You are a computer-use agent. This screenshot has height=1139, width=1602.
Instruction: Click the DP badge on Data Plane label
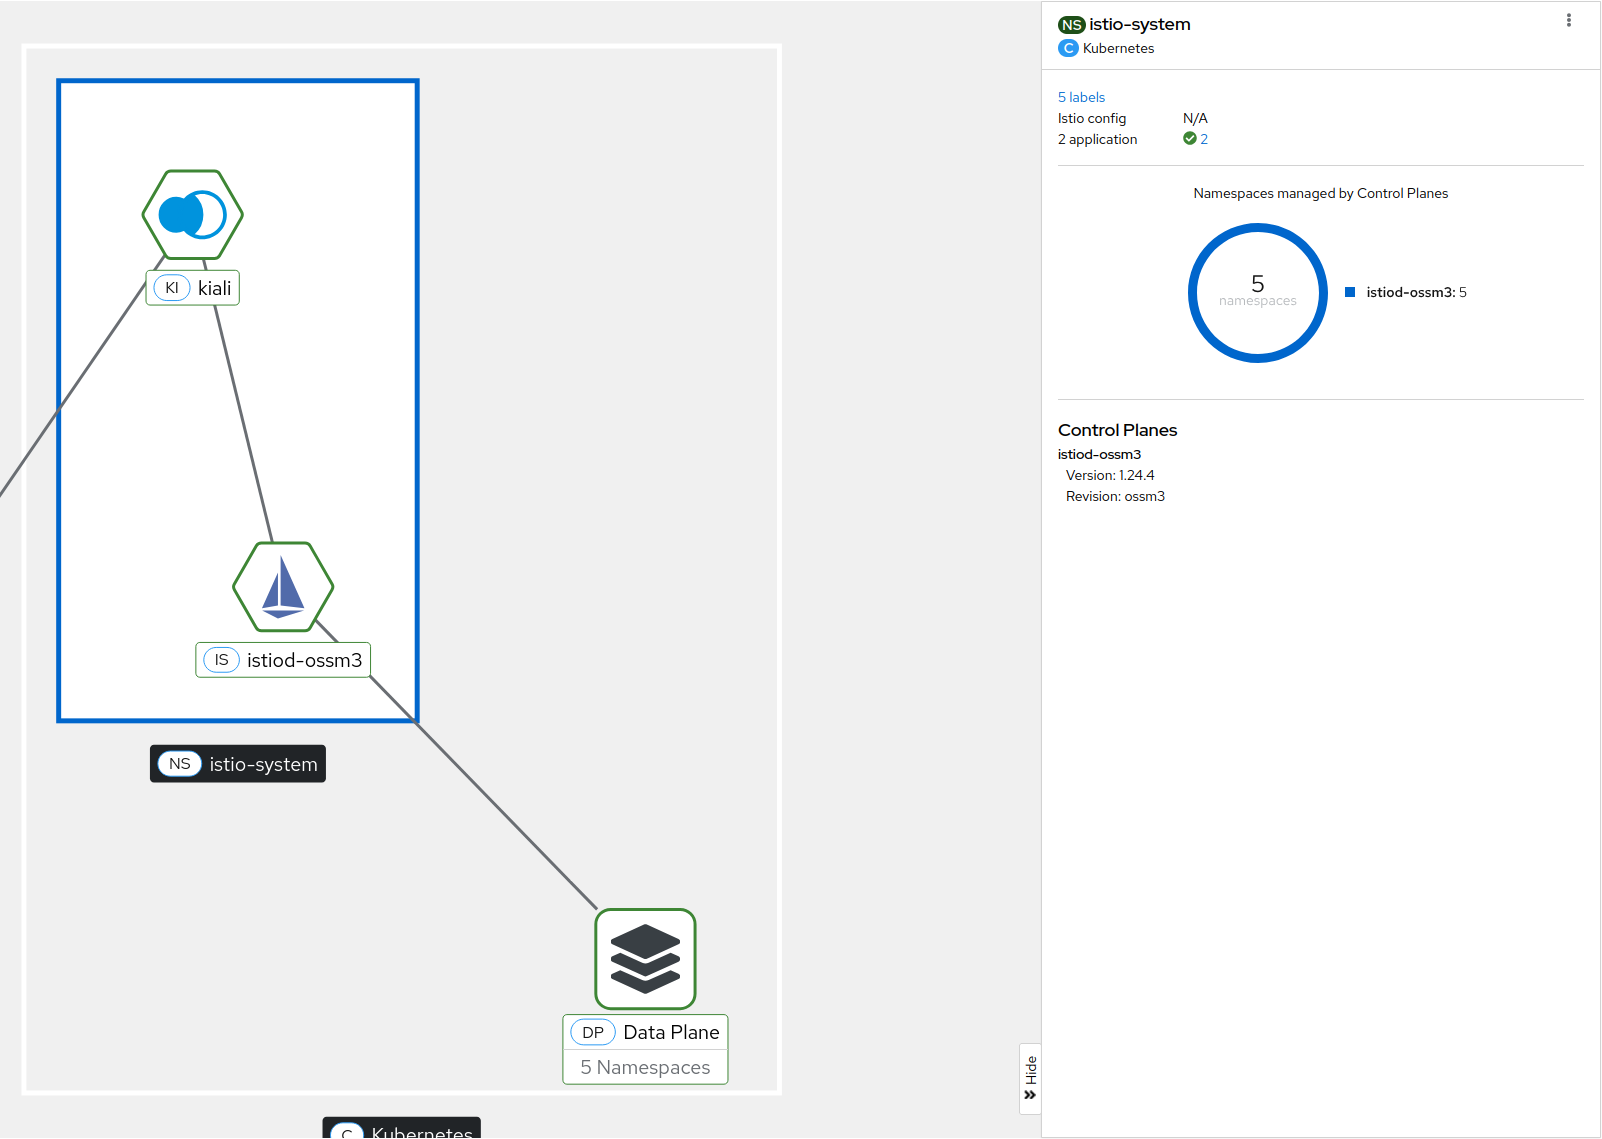[x=593, y=1032]
